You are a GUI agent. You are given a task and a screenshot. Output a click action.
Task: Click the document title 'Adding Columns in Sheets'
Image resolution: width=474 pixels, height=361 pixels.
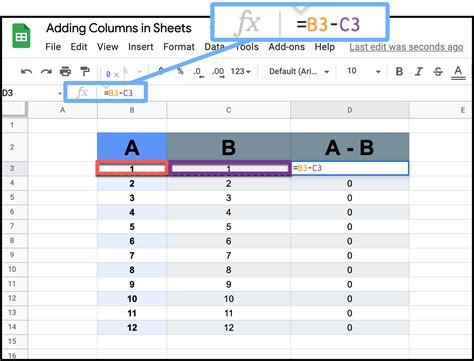[119, 28]
